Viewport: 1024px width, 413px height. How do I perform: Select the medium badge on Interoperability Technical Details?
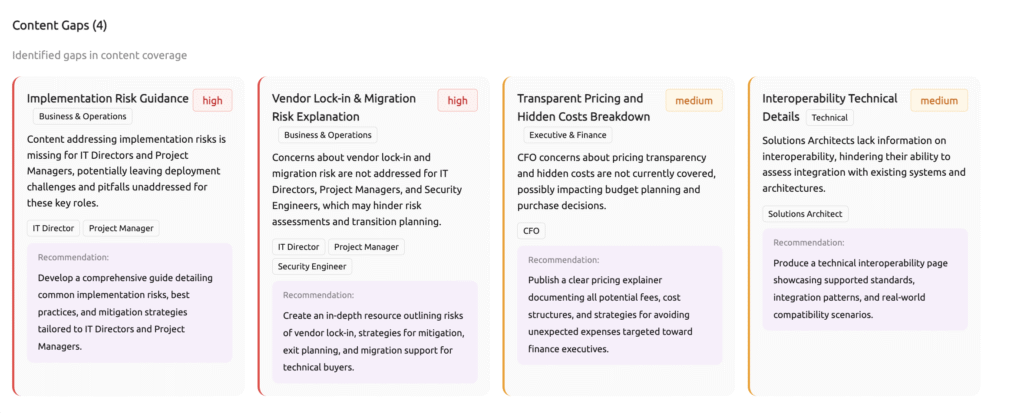tap(938, 100)
